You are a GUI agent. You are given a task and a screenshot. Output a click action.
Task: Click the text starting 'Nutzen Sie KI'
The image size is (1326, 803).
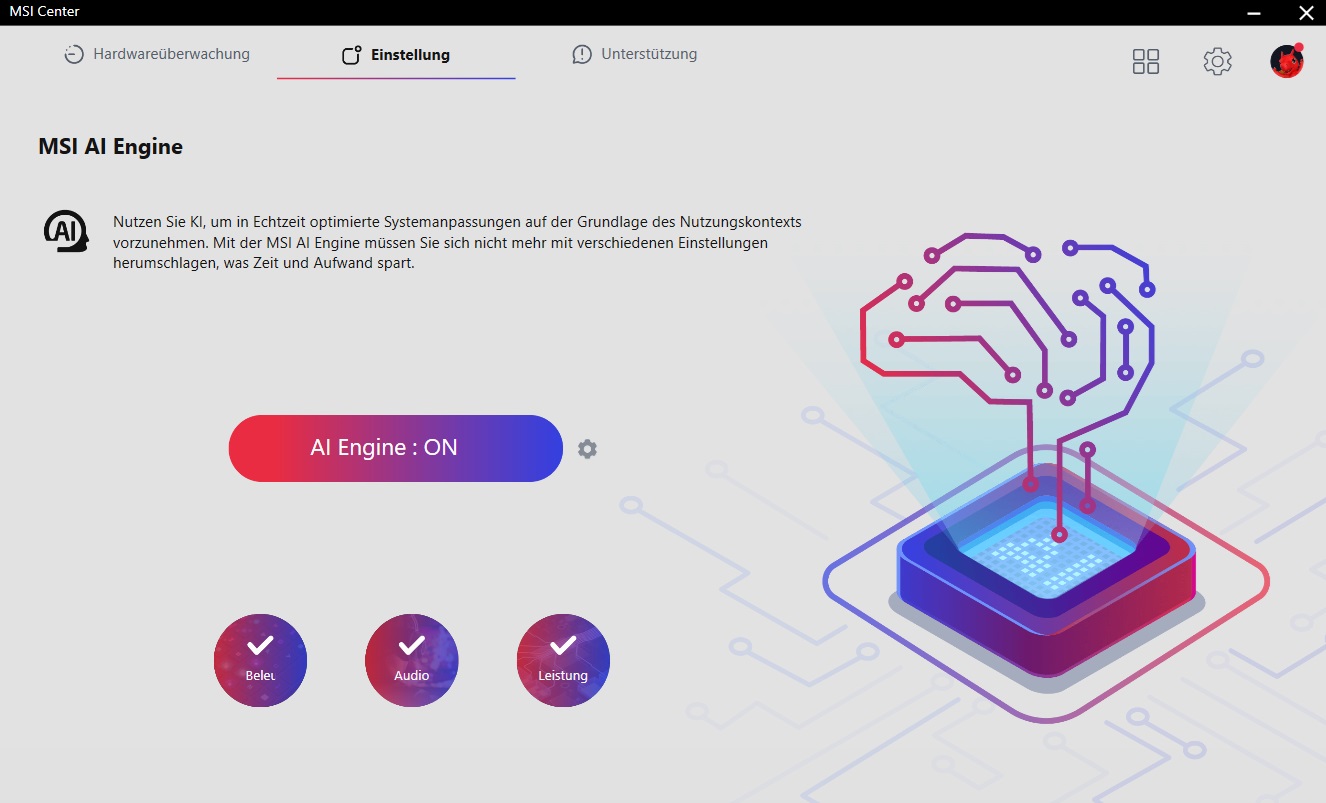(458, 243)
